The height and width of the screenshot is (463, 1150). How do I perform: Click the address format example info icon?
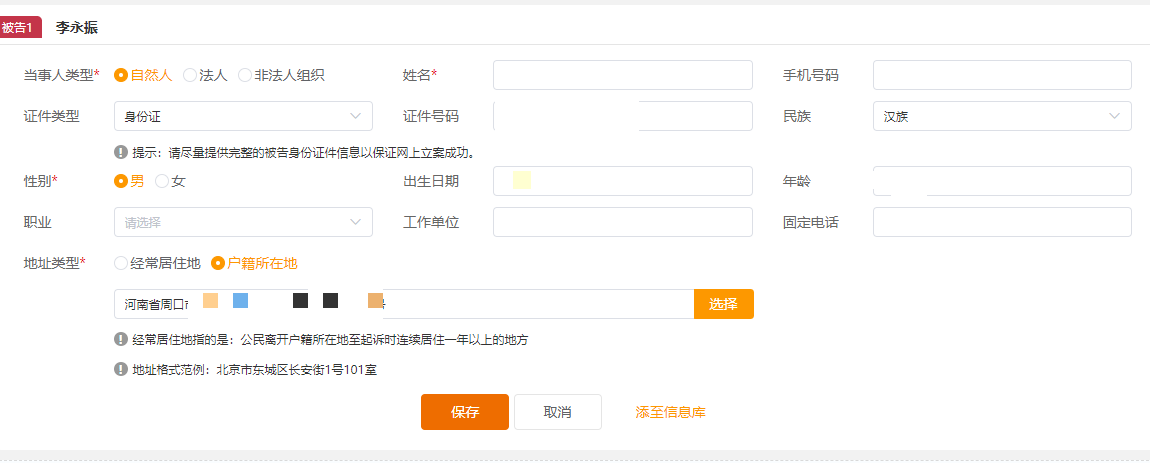(x=121, y=369)
